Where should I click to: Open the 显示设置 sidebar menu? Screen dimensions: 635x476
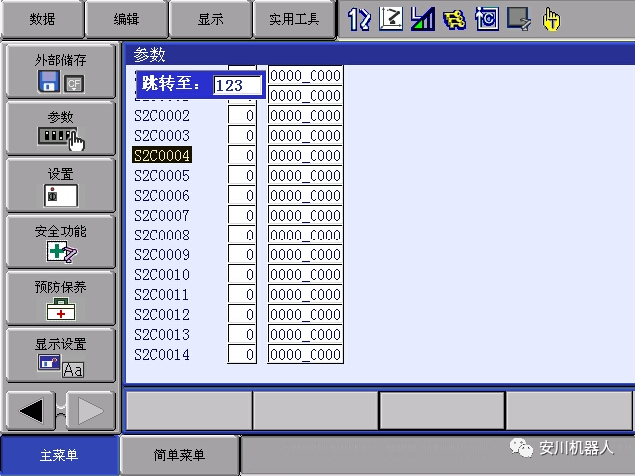click(x=61, y=355)
